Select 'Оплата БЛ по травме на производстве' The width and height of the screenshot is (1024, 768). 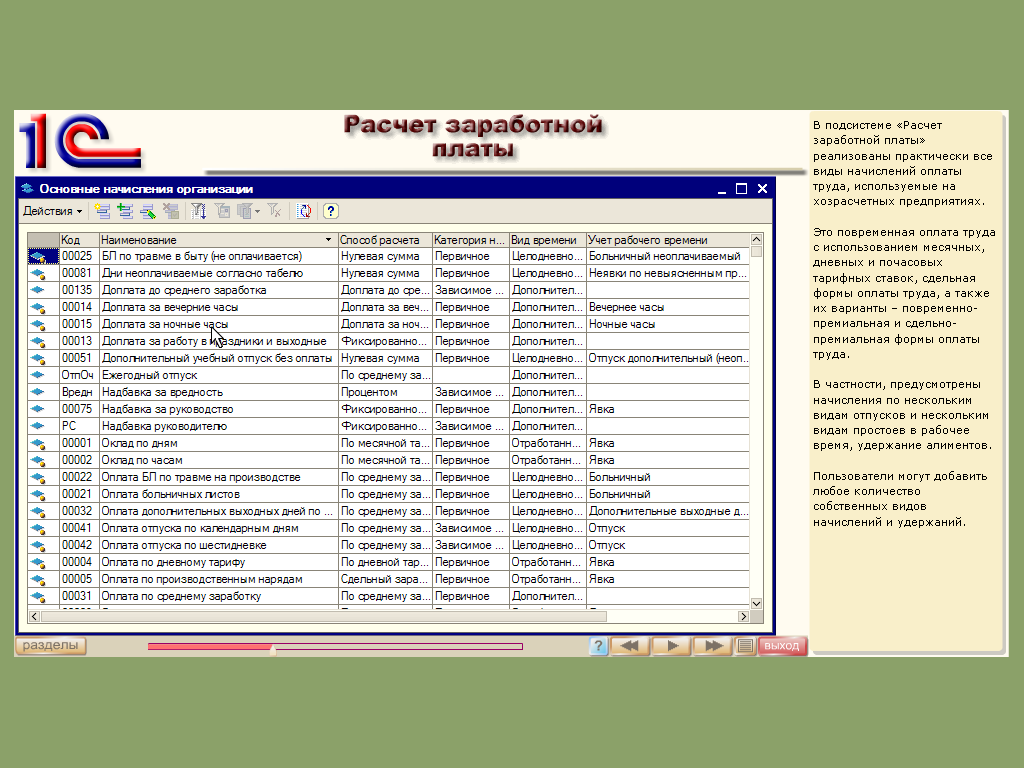pos(389,477)
